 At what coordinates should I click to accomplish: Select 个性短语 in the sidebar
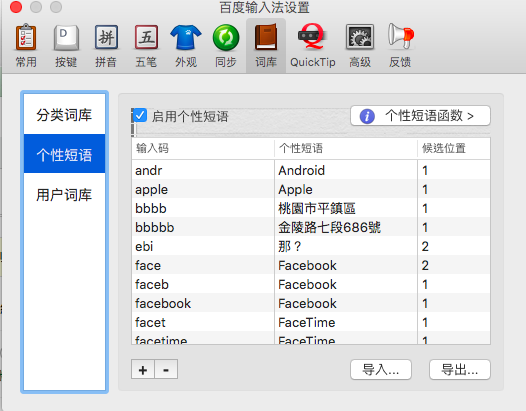(64, 154)
